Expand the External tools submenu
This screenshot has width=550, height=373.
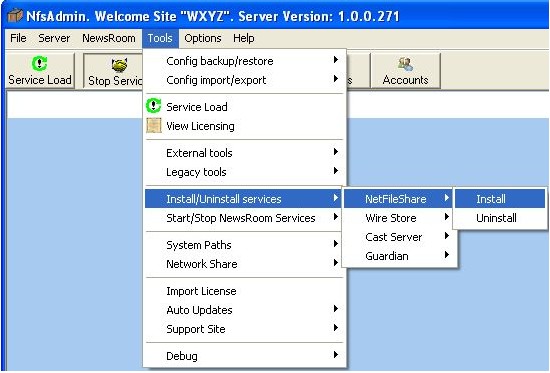(x=243, y=153)
